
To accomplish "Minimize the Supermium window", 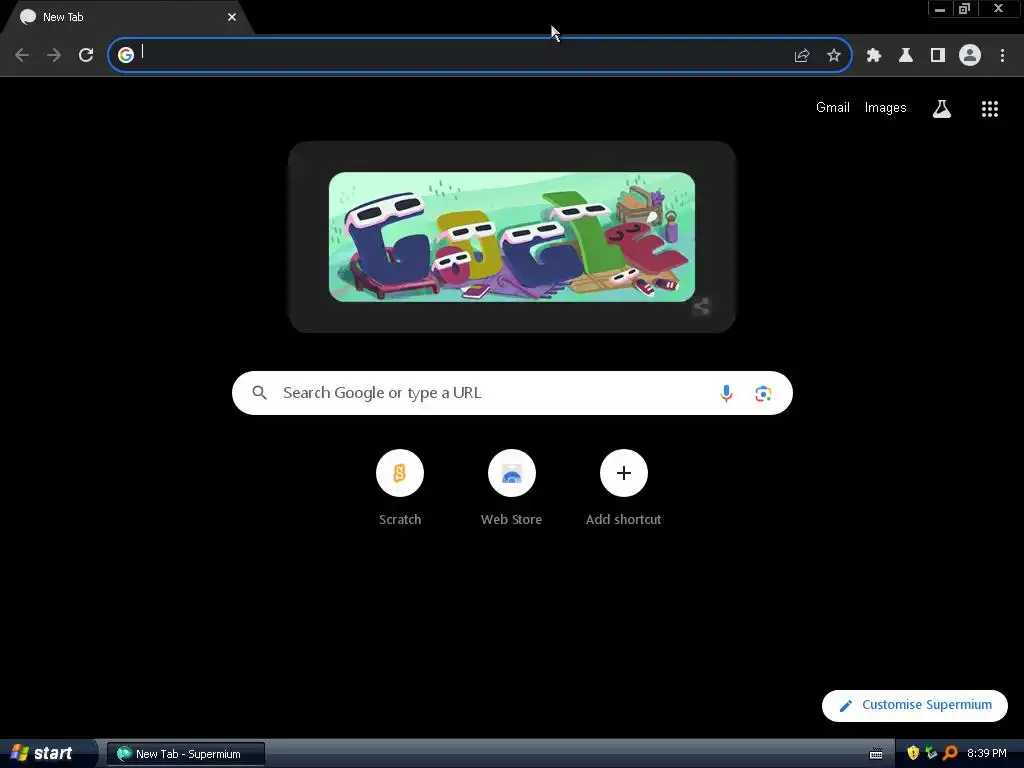I will click(940, 9).
